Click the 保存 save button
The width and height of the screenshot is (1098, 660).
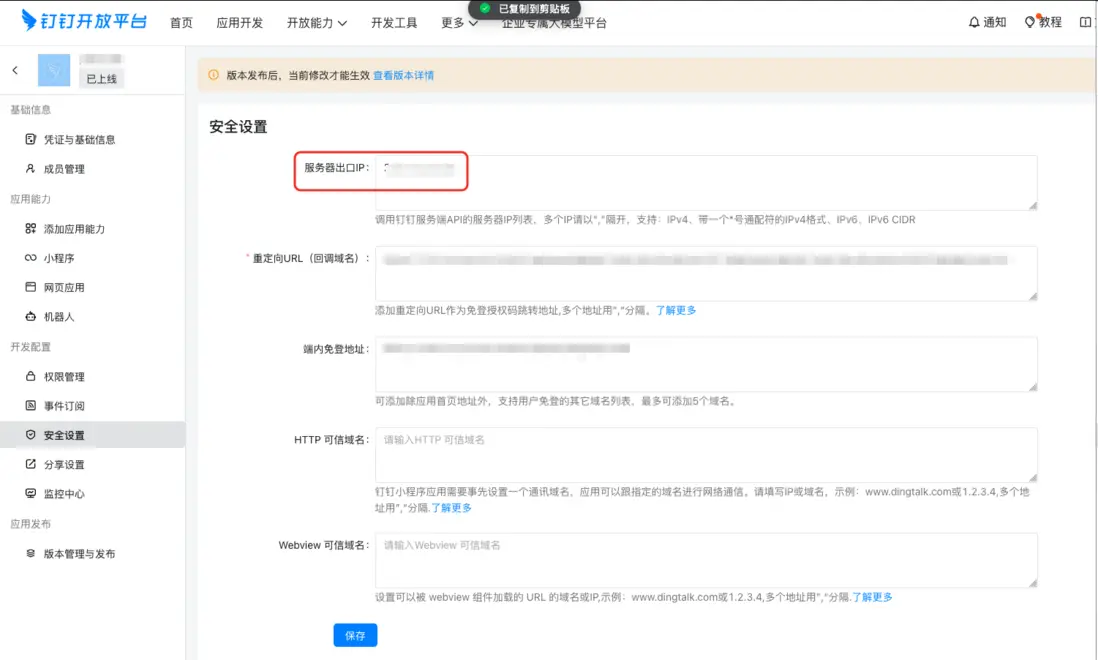coord(355,635)
